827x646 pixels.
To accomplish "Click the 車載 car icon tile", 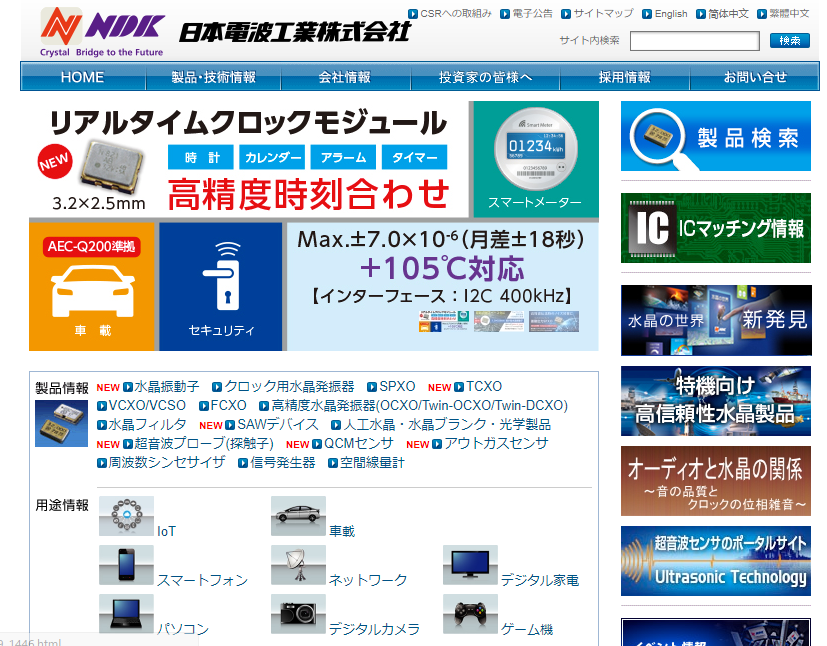I will (x=92, y=286).
